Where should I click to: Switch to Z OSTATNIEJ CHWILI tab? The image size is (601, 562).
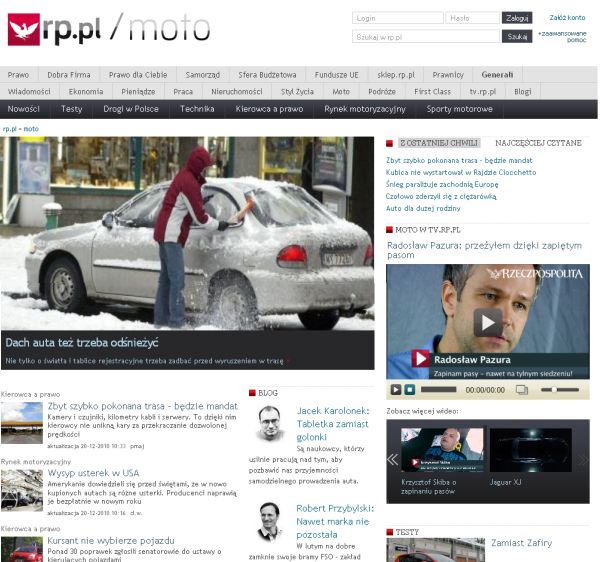(439, 143)
